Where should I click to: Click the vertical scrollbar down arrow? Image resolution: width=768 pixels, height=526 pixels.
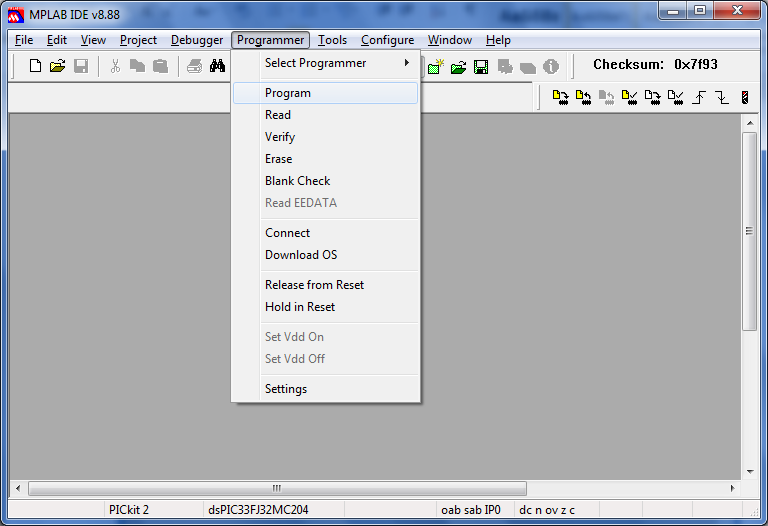pyautogui.click(x=750, y=472)
